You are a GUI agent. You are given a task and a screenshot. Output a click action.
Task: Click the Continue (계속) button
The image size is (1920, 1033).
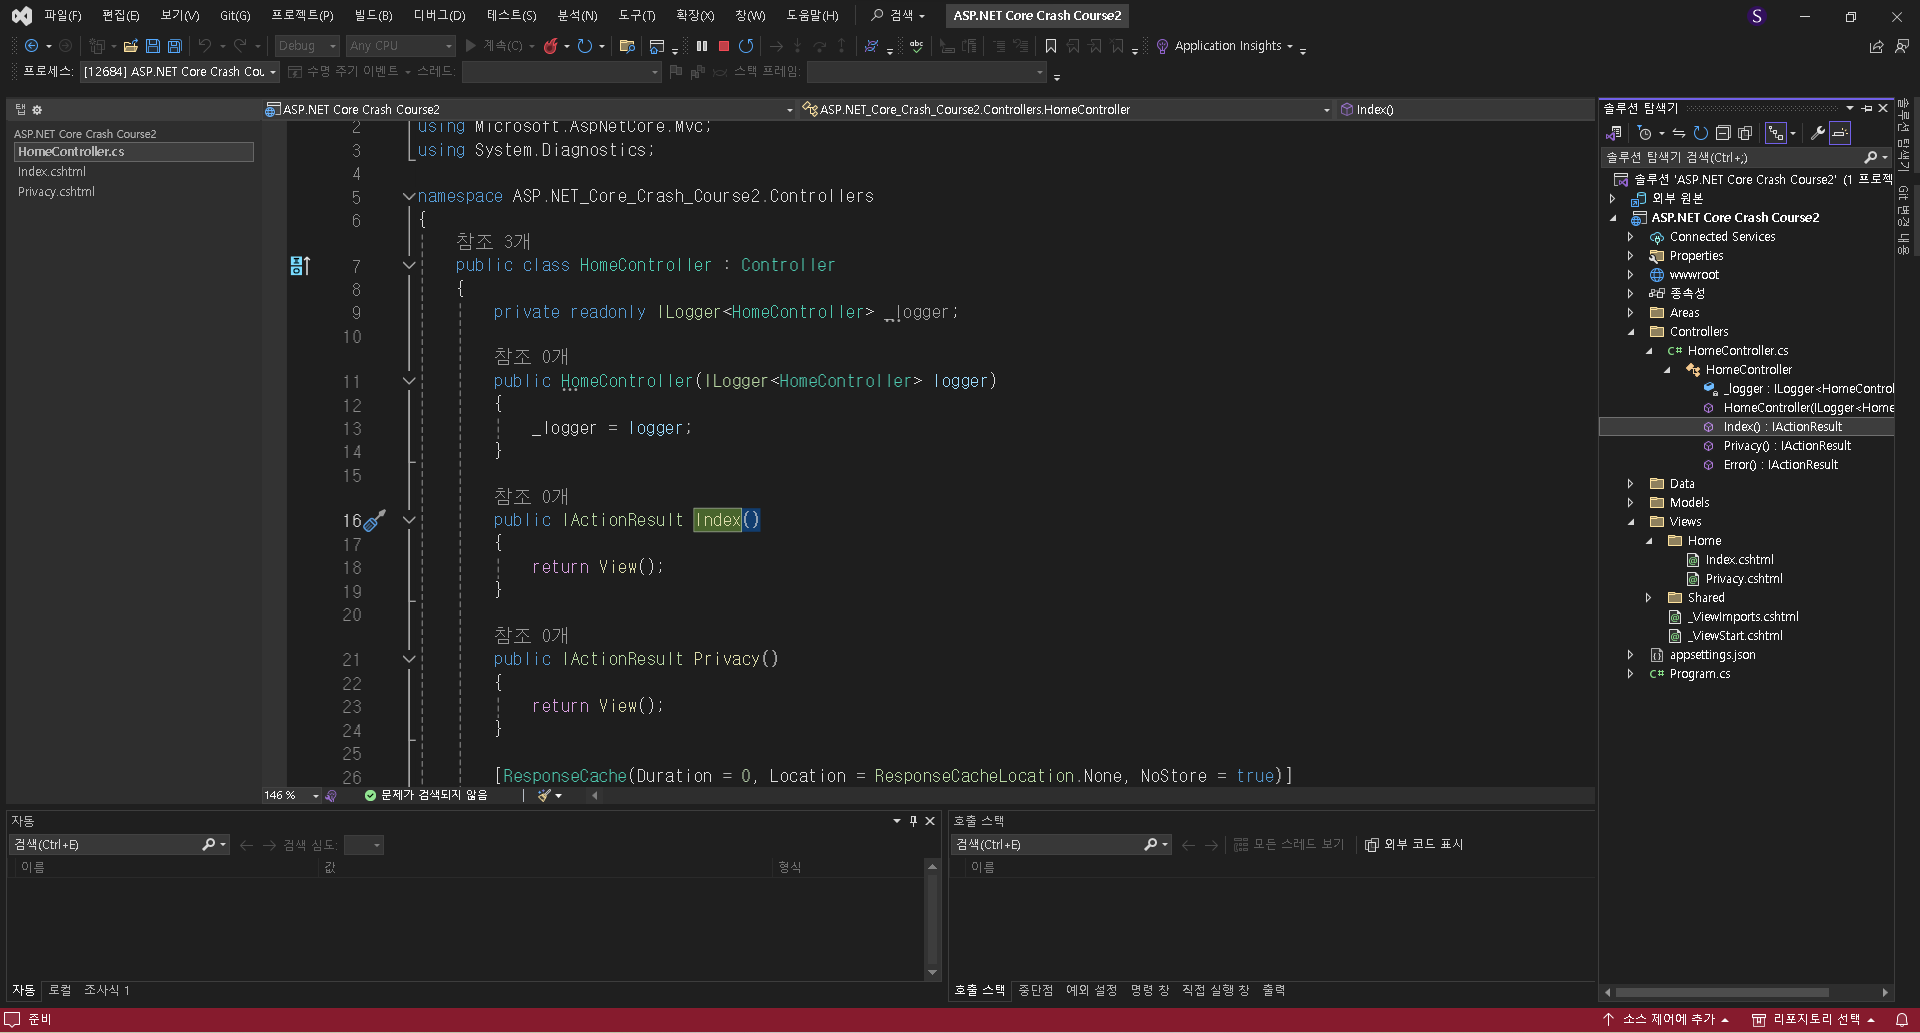point(493,46)
